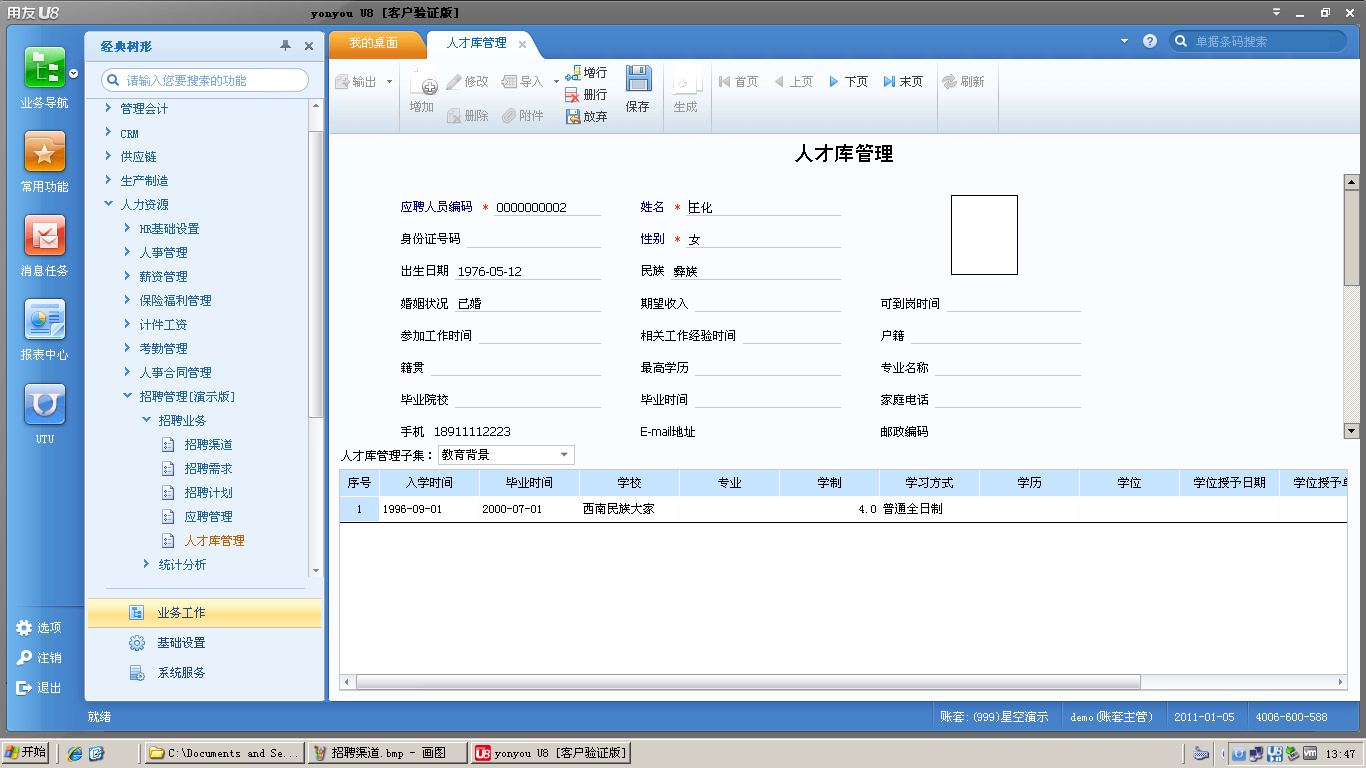Click the Windows 开始 start button
1366x768 pixels.
point(26,753)
